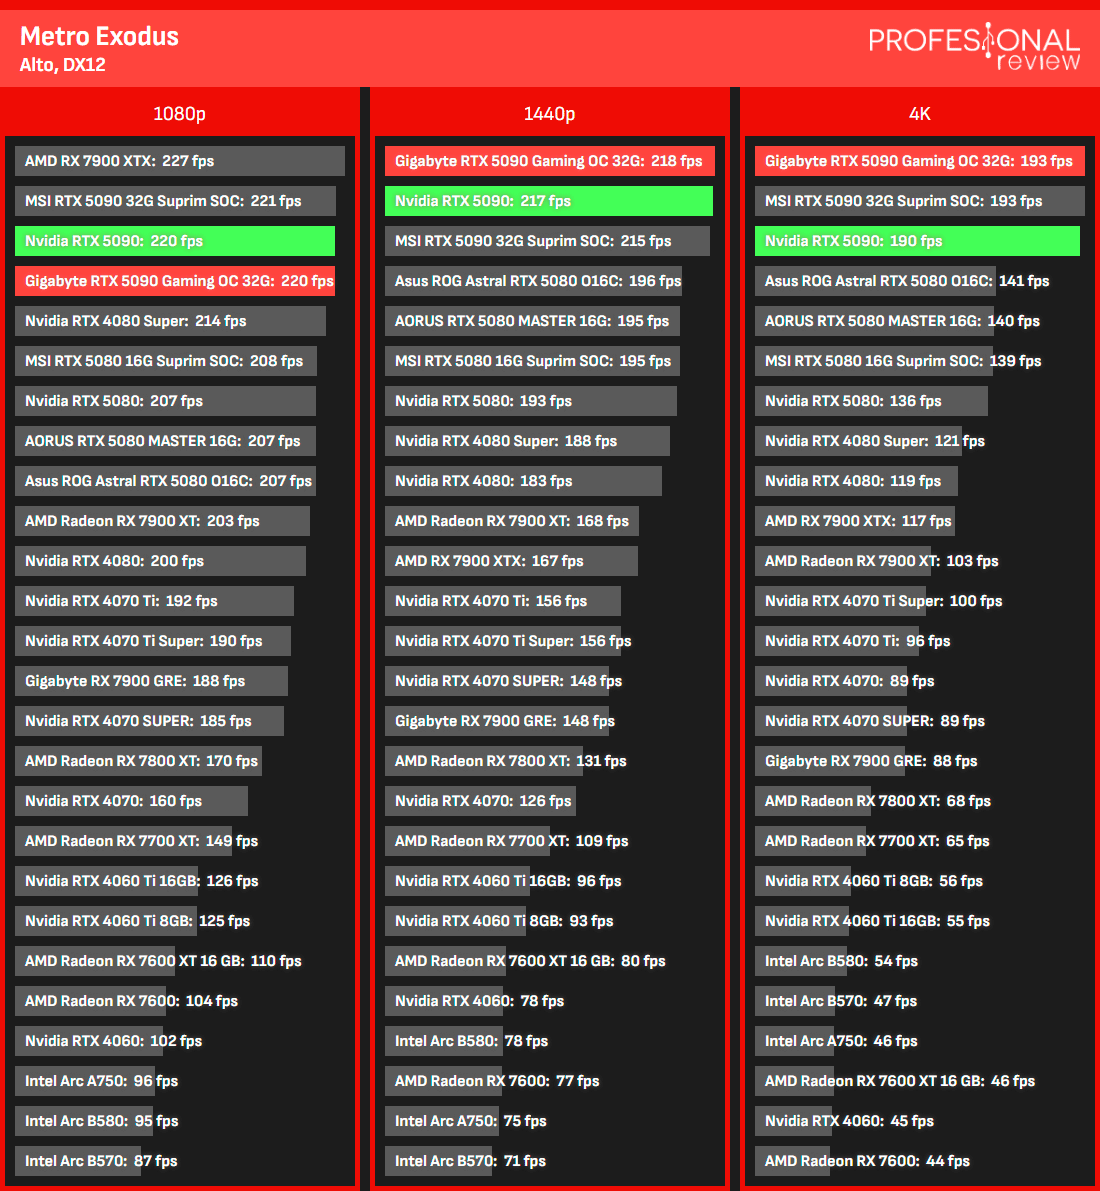
Task: Click Intel Arc B580 54 fps bar
Action: click(x=801, y=961)
